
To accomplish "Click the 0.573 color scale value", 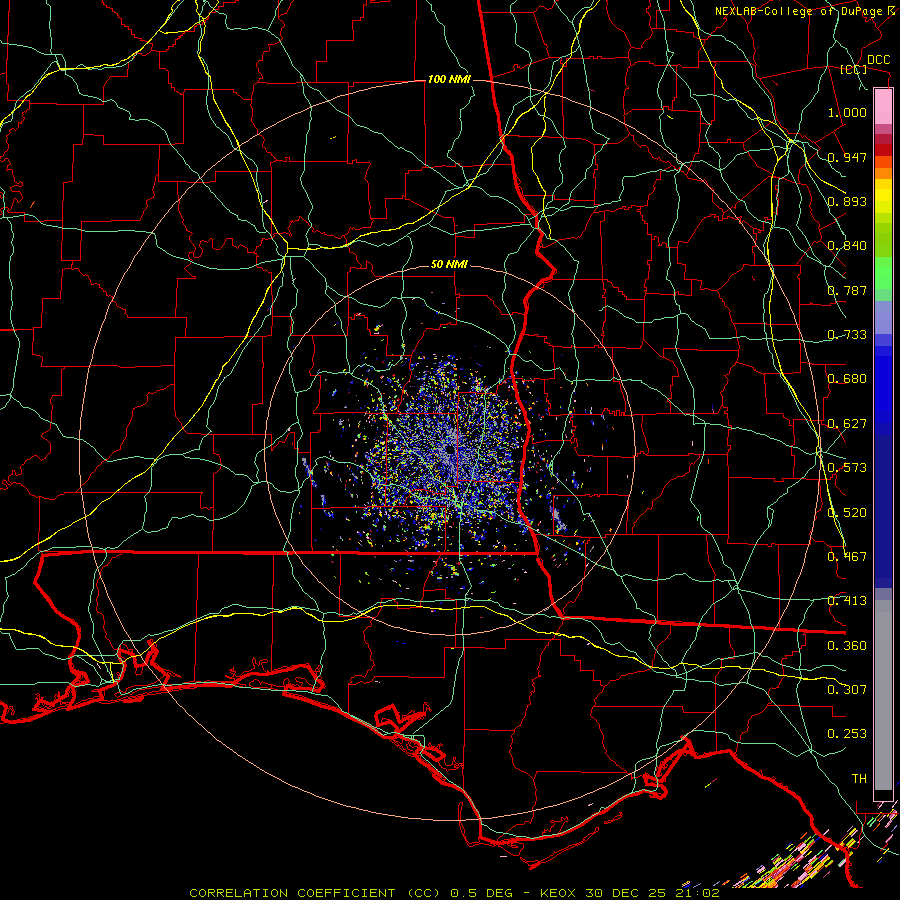I will (x=847, y=468).
